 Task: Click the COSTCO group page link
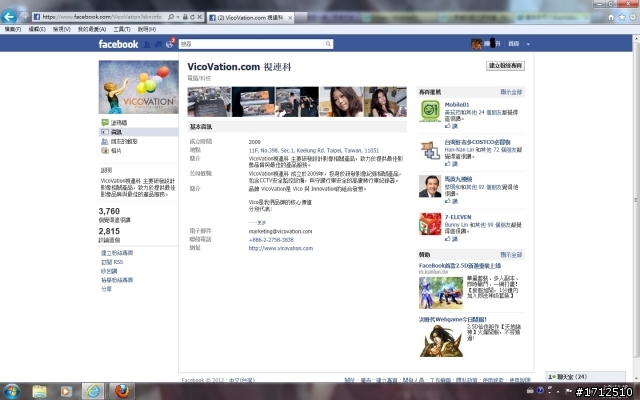point(477,142)
